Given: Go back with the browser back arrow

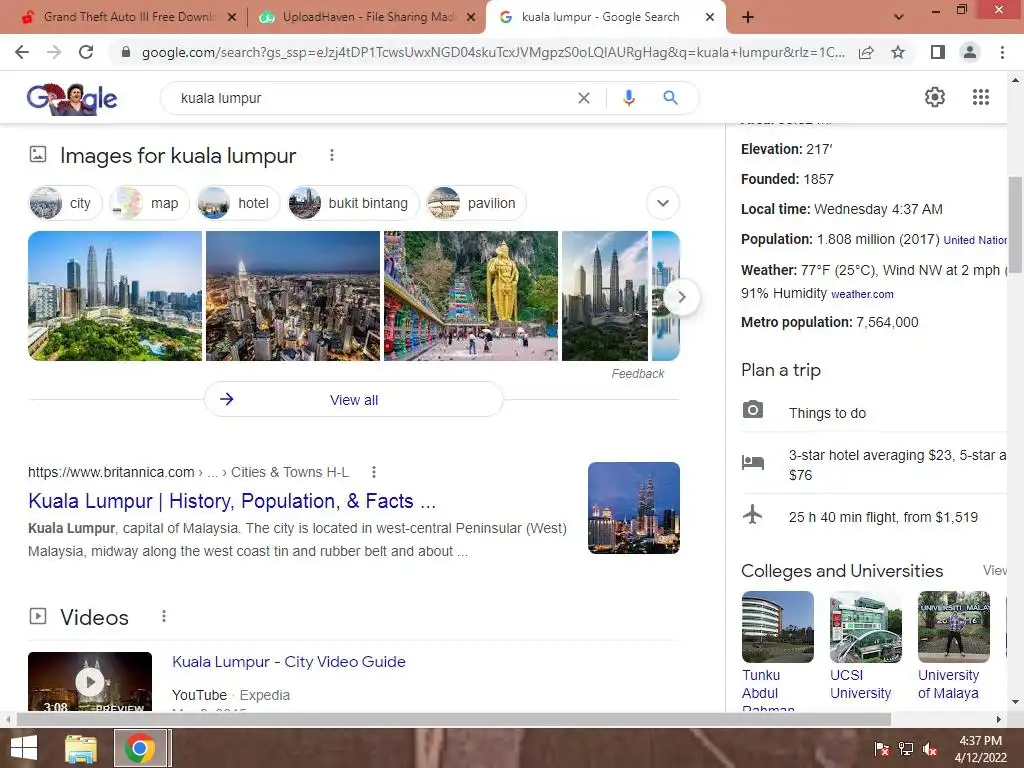Looking at the screenshot, I should tap(22, 52).
